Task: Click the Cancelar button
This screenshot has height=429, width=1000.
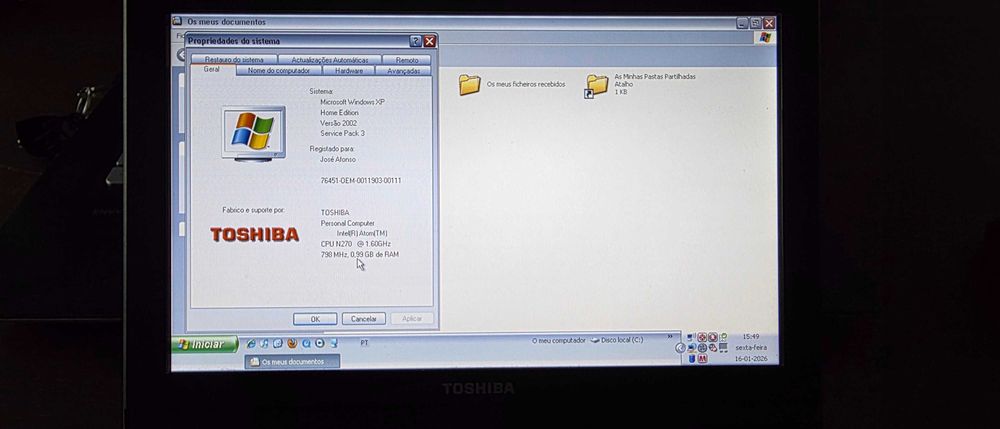Action: pos(364,319)
